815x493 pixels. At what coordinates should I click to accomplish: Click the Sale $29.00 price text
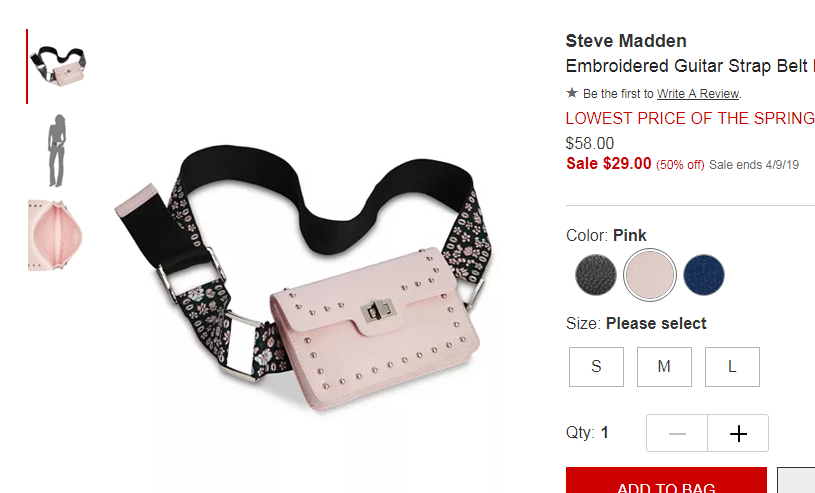(609, 163)
